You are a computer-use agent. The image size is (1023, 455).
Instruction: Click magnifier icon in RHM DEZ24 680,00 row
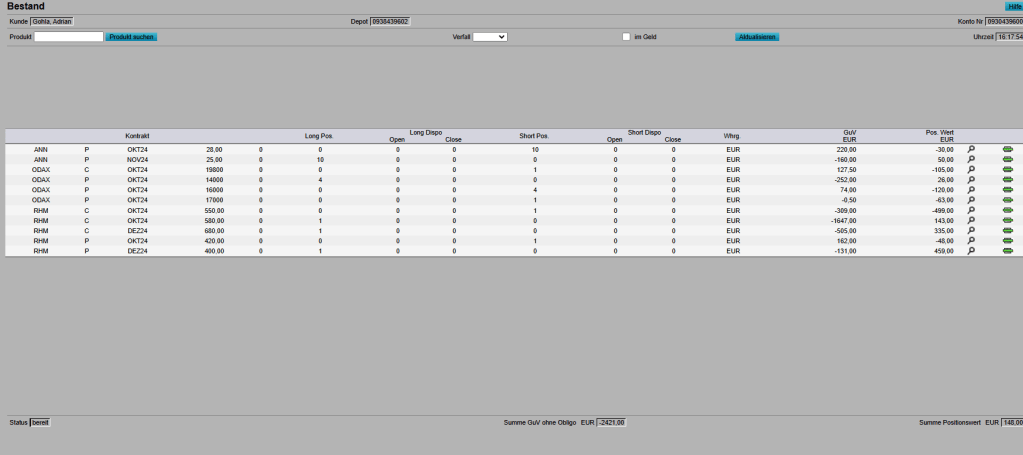coord(970,231)
